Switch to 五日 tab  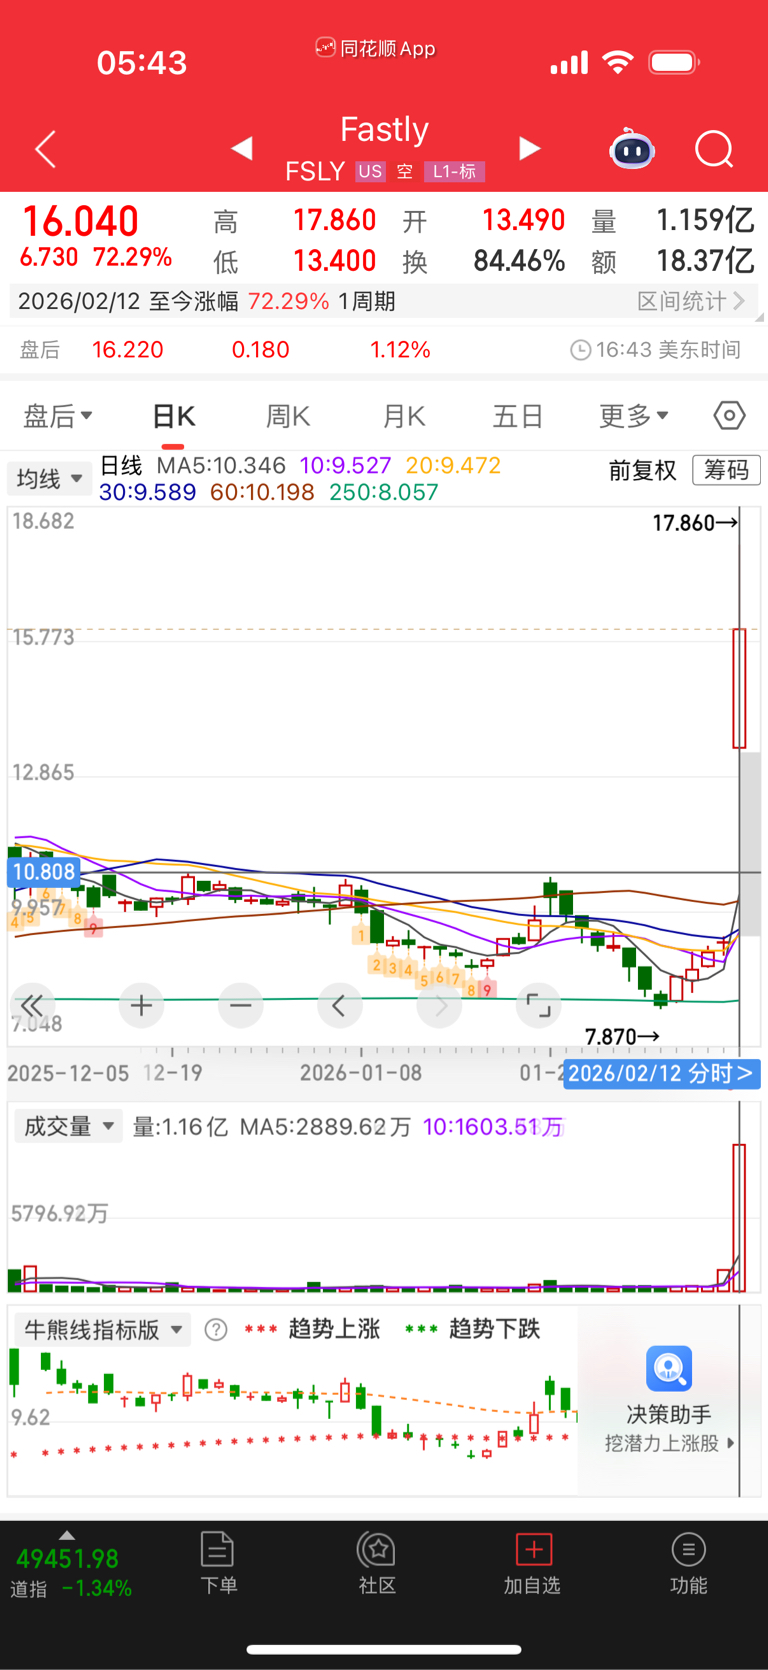click(x=518, y=416)
